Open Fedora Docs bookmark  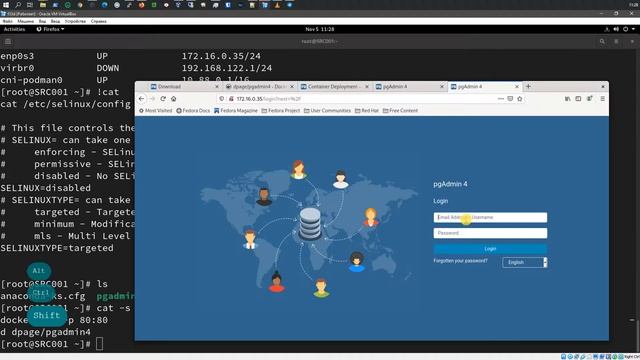(x=193, y=111)
